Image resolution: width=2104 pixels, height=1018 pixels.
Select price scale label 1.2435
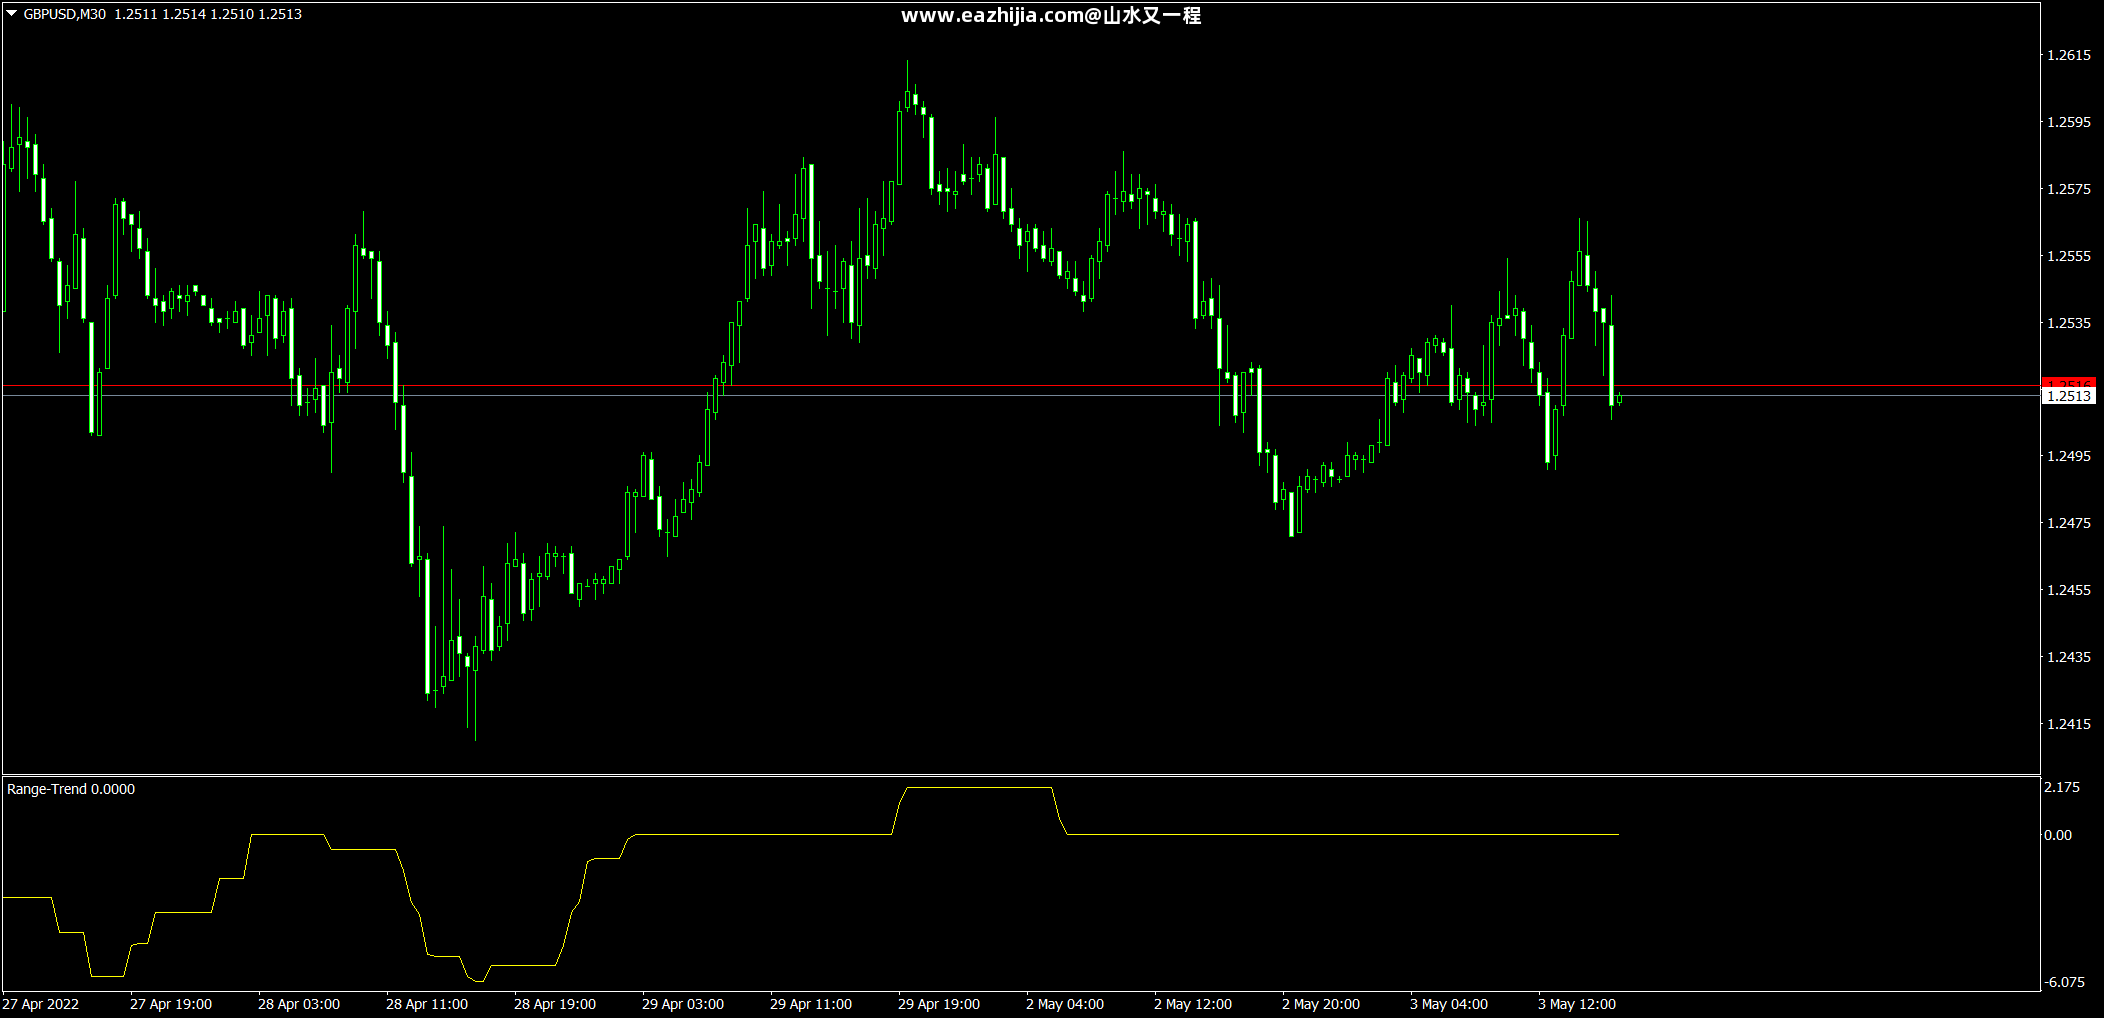pyautogui.click(x=2069, y=657)
